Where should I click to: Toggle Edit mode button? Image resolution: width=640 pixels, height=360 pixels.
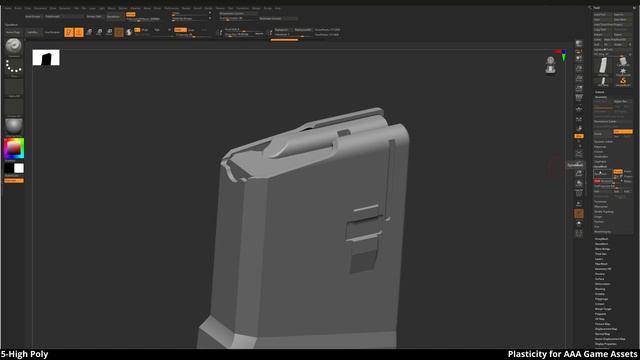[x=69, y=32]
